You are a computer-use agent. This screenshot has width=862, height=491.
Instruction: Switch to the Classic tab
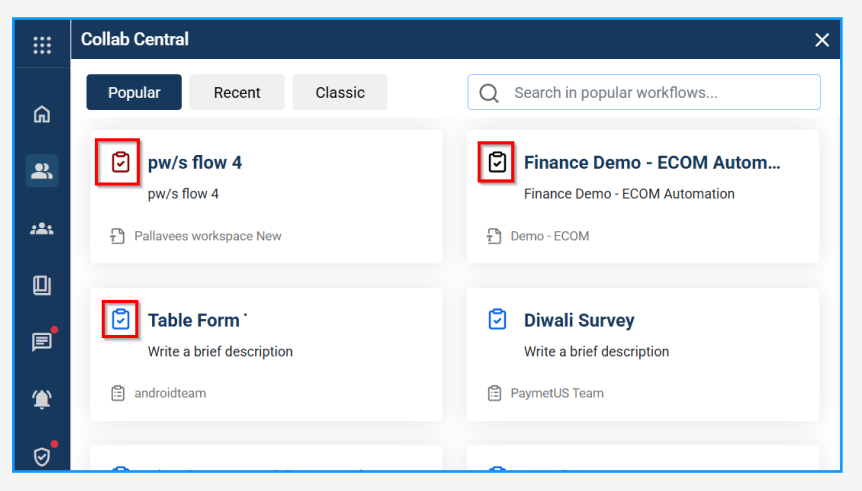tap(340, 93)
